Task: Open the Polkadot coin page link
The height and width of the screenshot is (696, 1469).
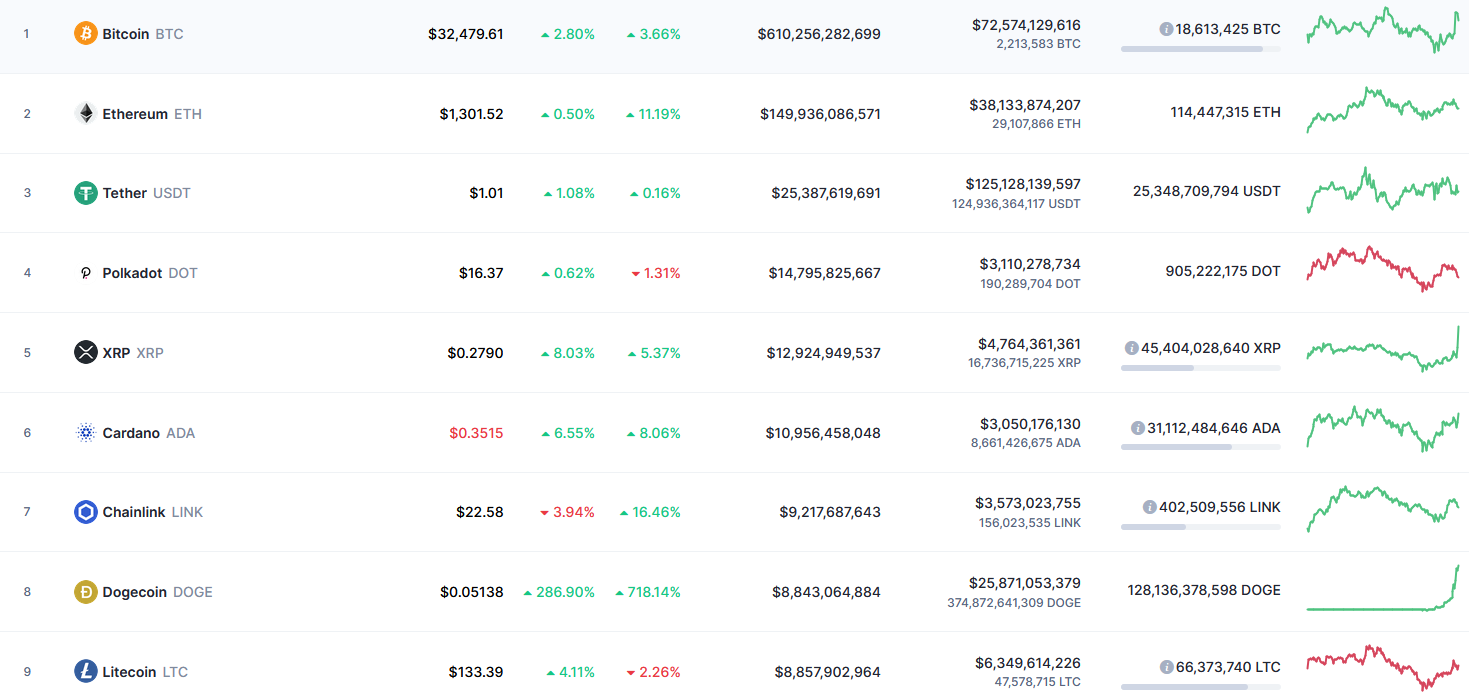Action: click(150, 273)
